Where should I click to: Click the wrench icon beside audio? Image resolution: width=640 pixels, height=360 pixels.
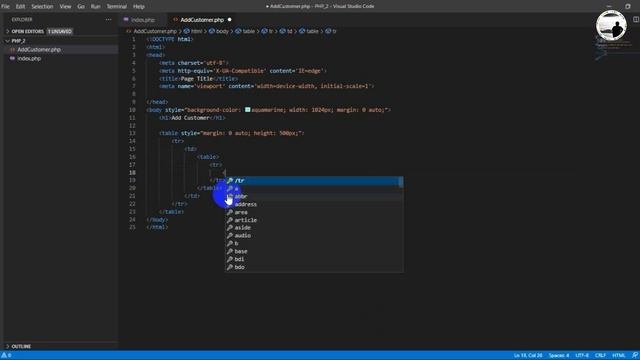230,236
